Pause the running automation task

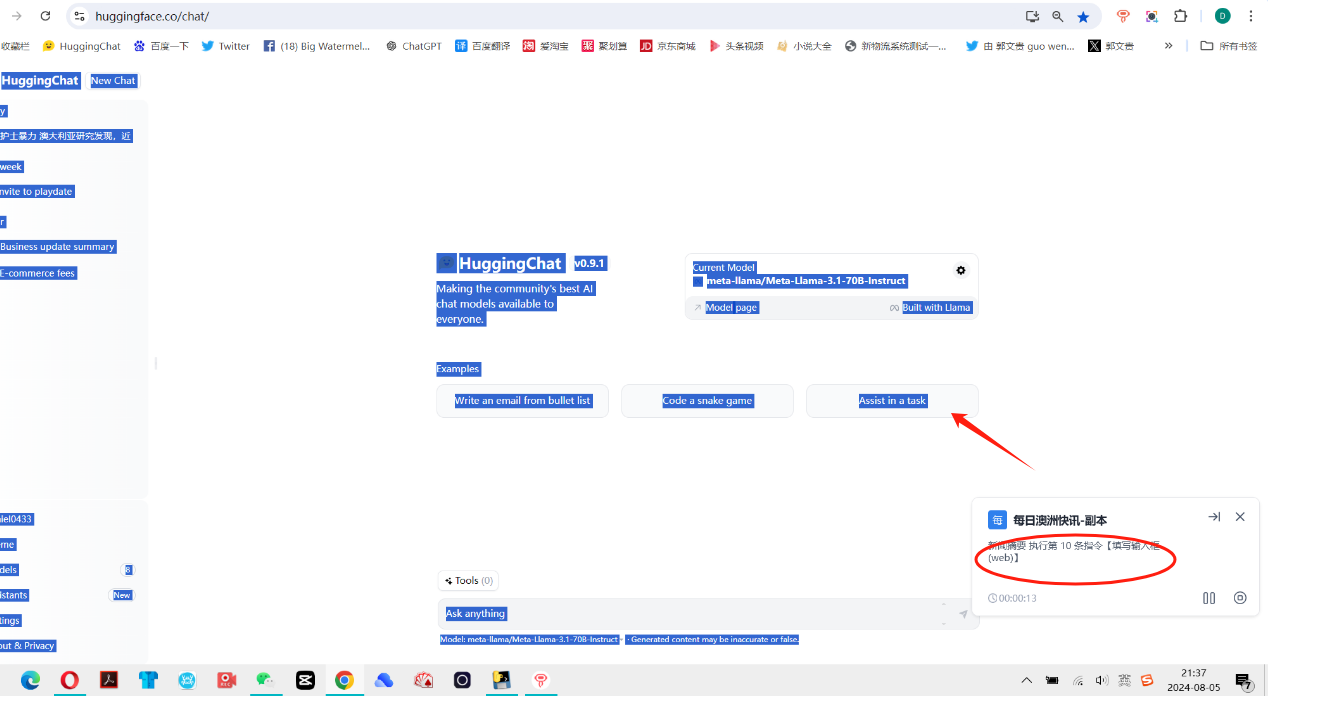pos(1209,598)
